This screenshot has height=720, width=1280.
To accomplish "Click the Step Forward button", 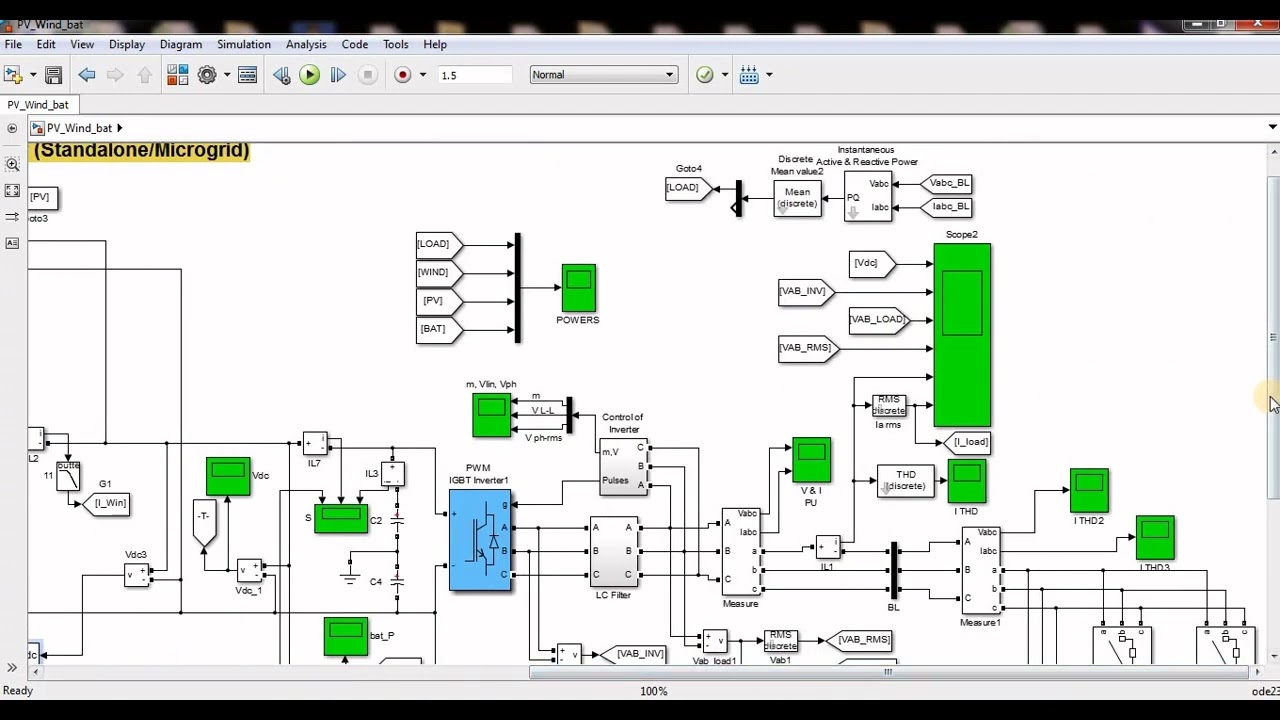I will click(338, 75).
